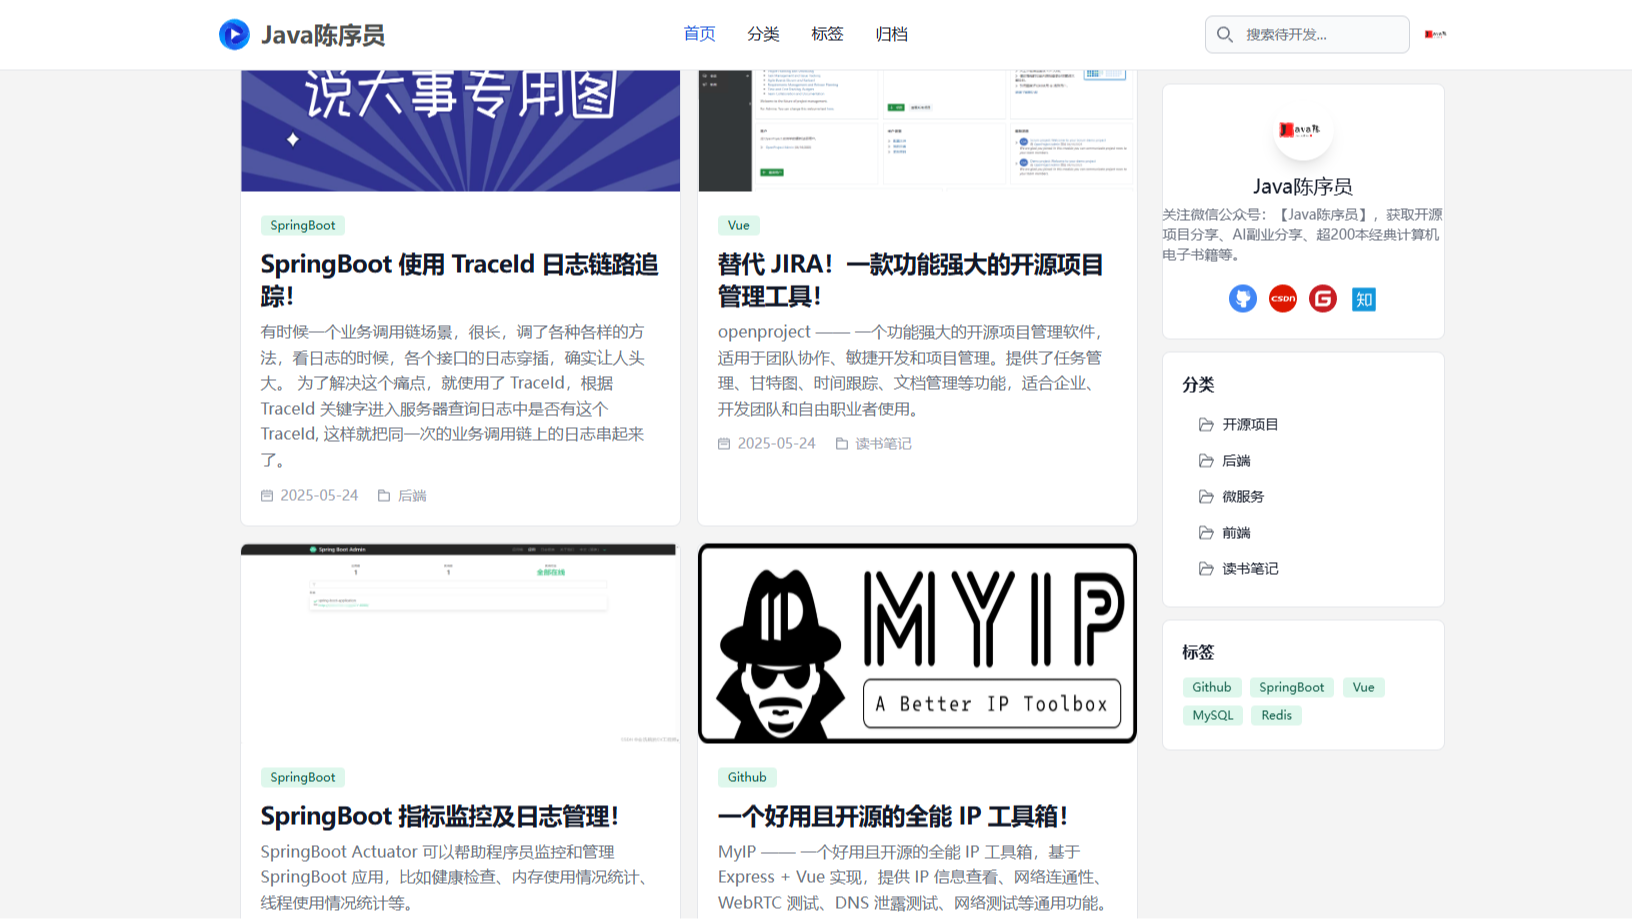The width and height of the screenshot is (1632, 919).
Task: Click calendar icon on TraceId post
Action: tap(267, 495)
